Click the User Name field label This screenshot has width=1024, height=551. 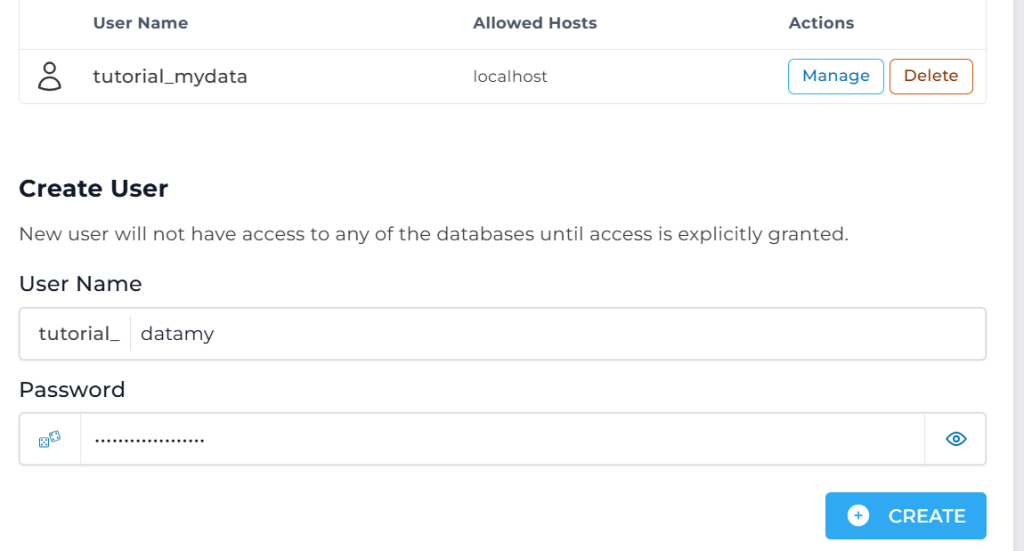(80, 284)
